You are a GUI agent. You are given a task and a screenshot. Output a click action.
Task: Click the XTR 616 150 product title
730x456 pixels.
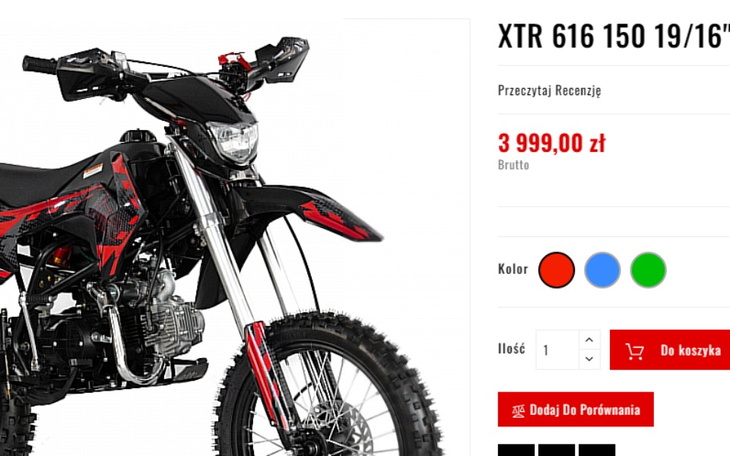614,36
